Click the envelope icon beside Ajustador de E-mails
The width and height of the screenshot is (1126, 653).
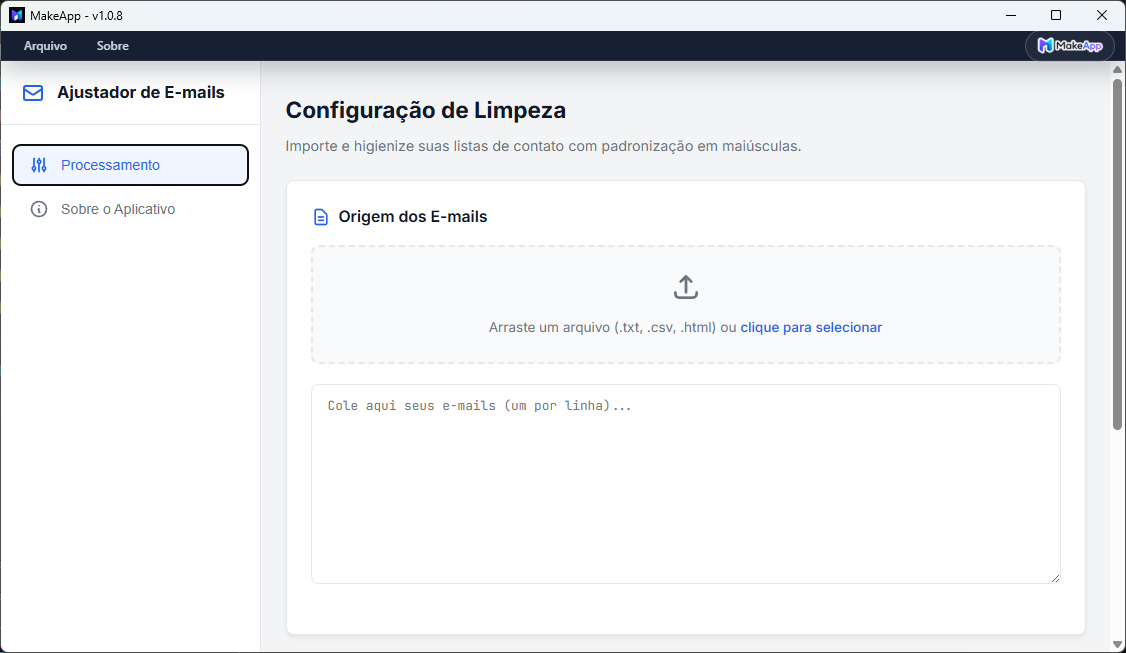point(33,93)
